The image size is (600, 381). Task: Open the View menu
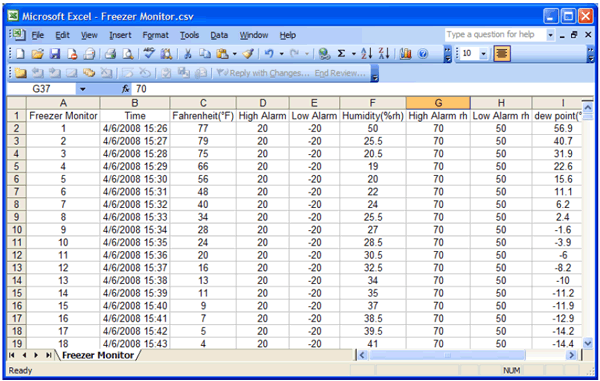(89, 35)
